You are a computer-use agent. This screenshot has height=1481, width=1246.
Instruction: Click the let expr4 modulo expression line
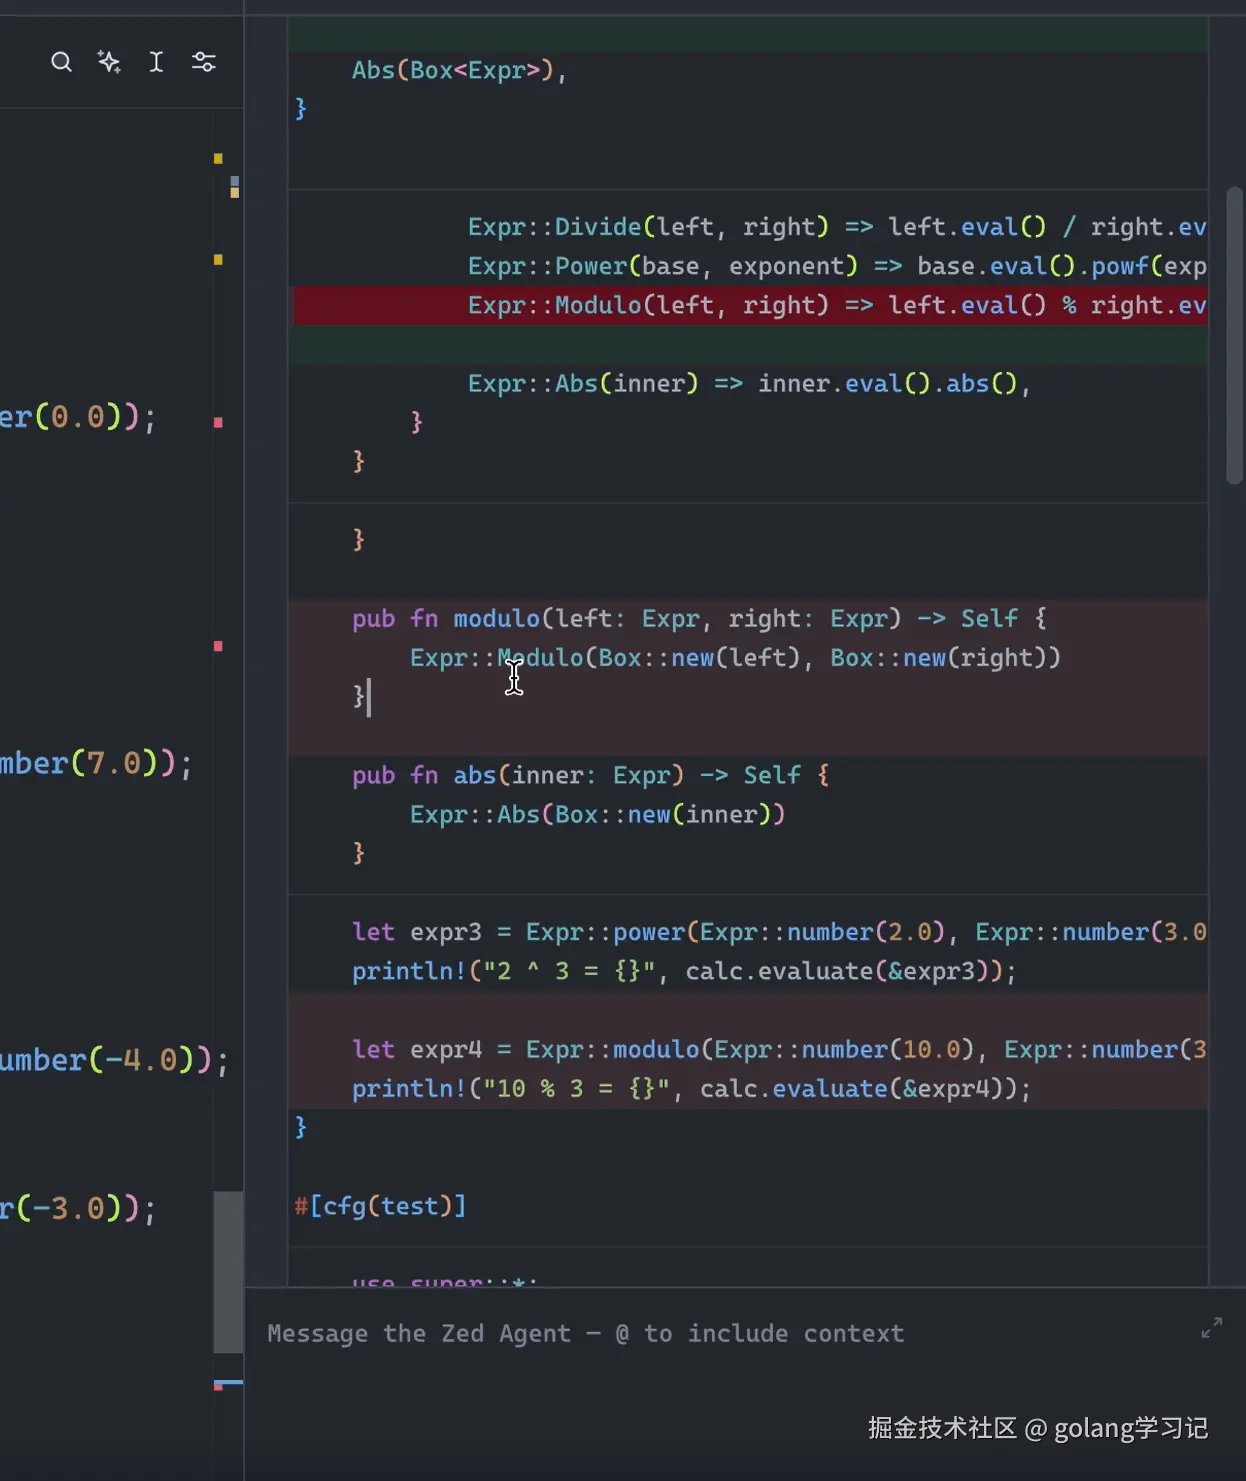click(x=779, y=1049)
